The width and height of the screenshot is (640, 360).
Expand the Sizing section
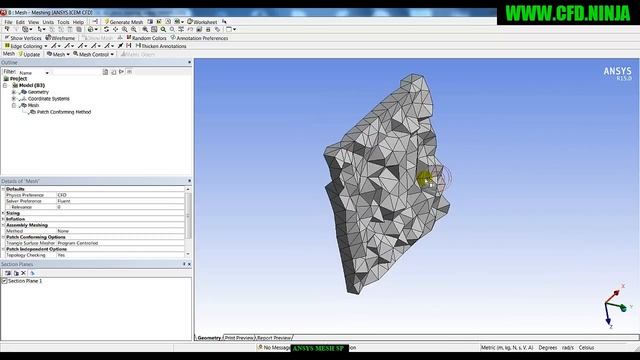pos(3,213)
